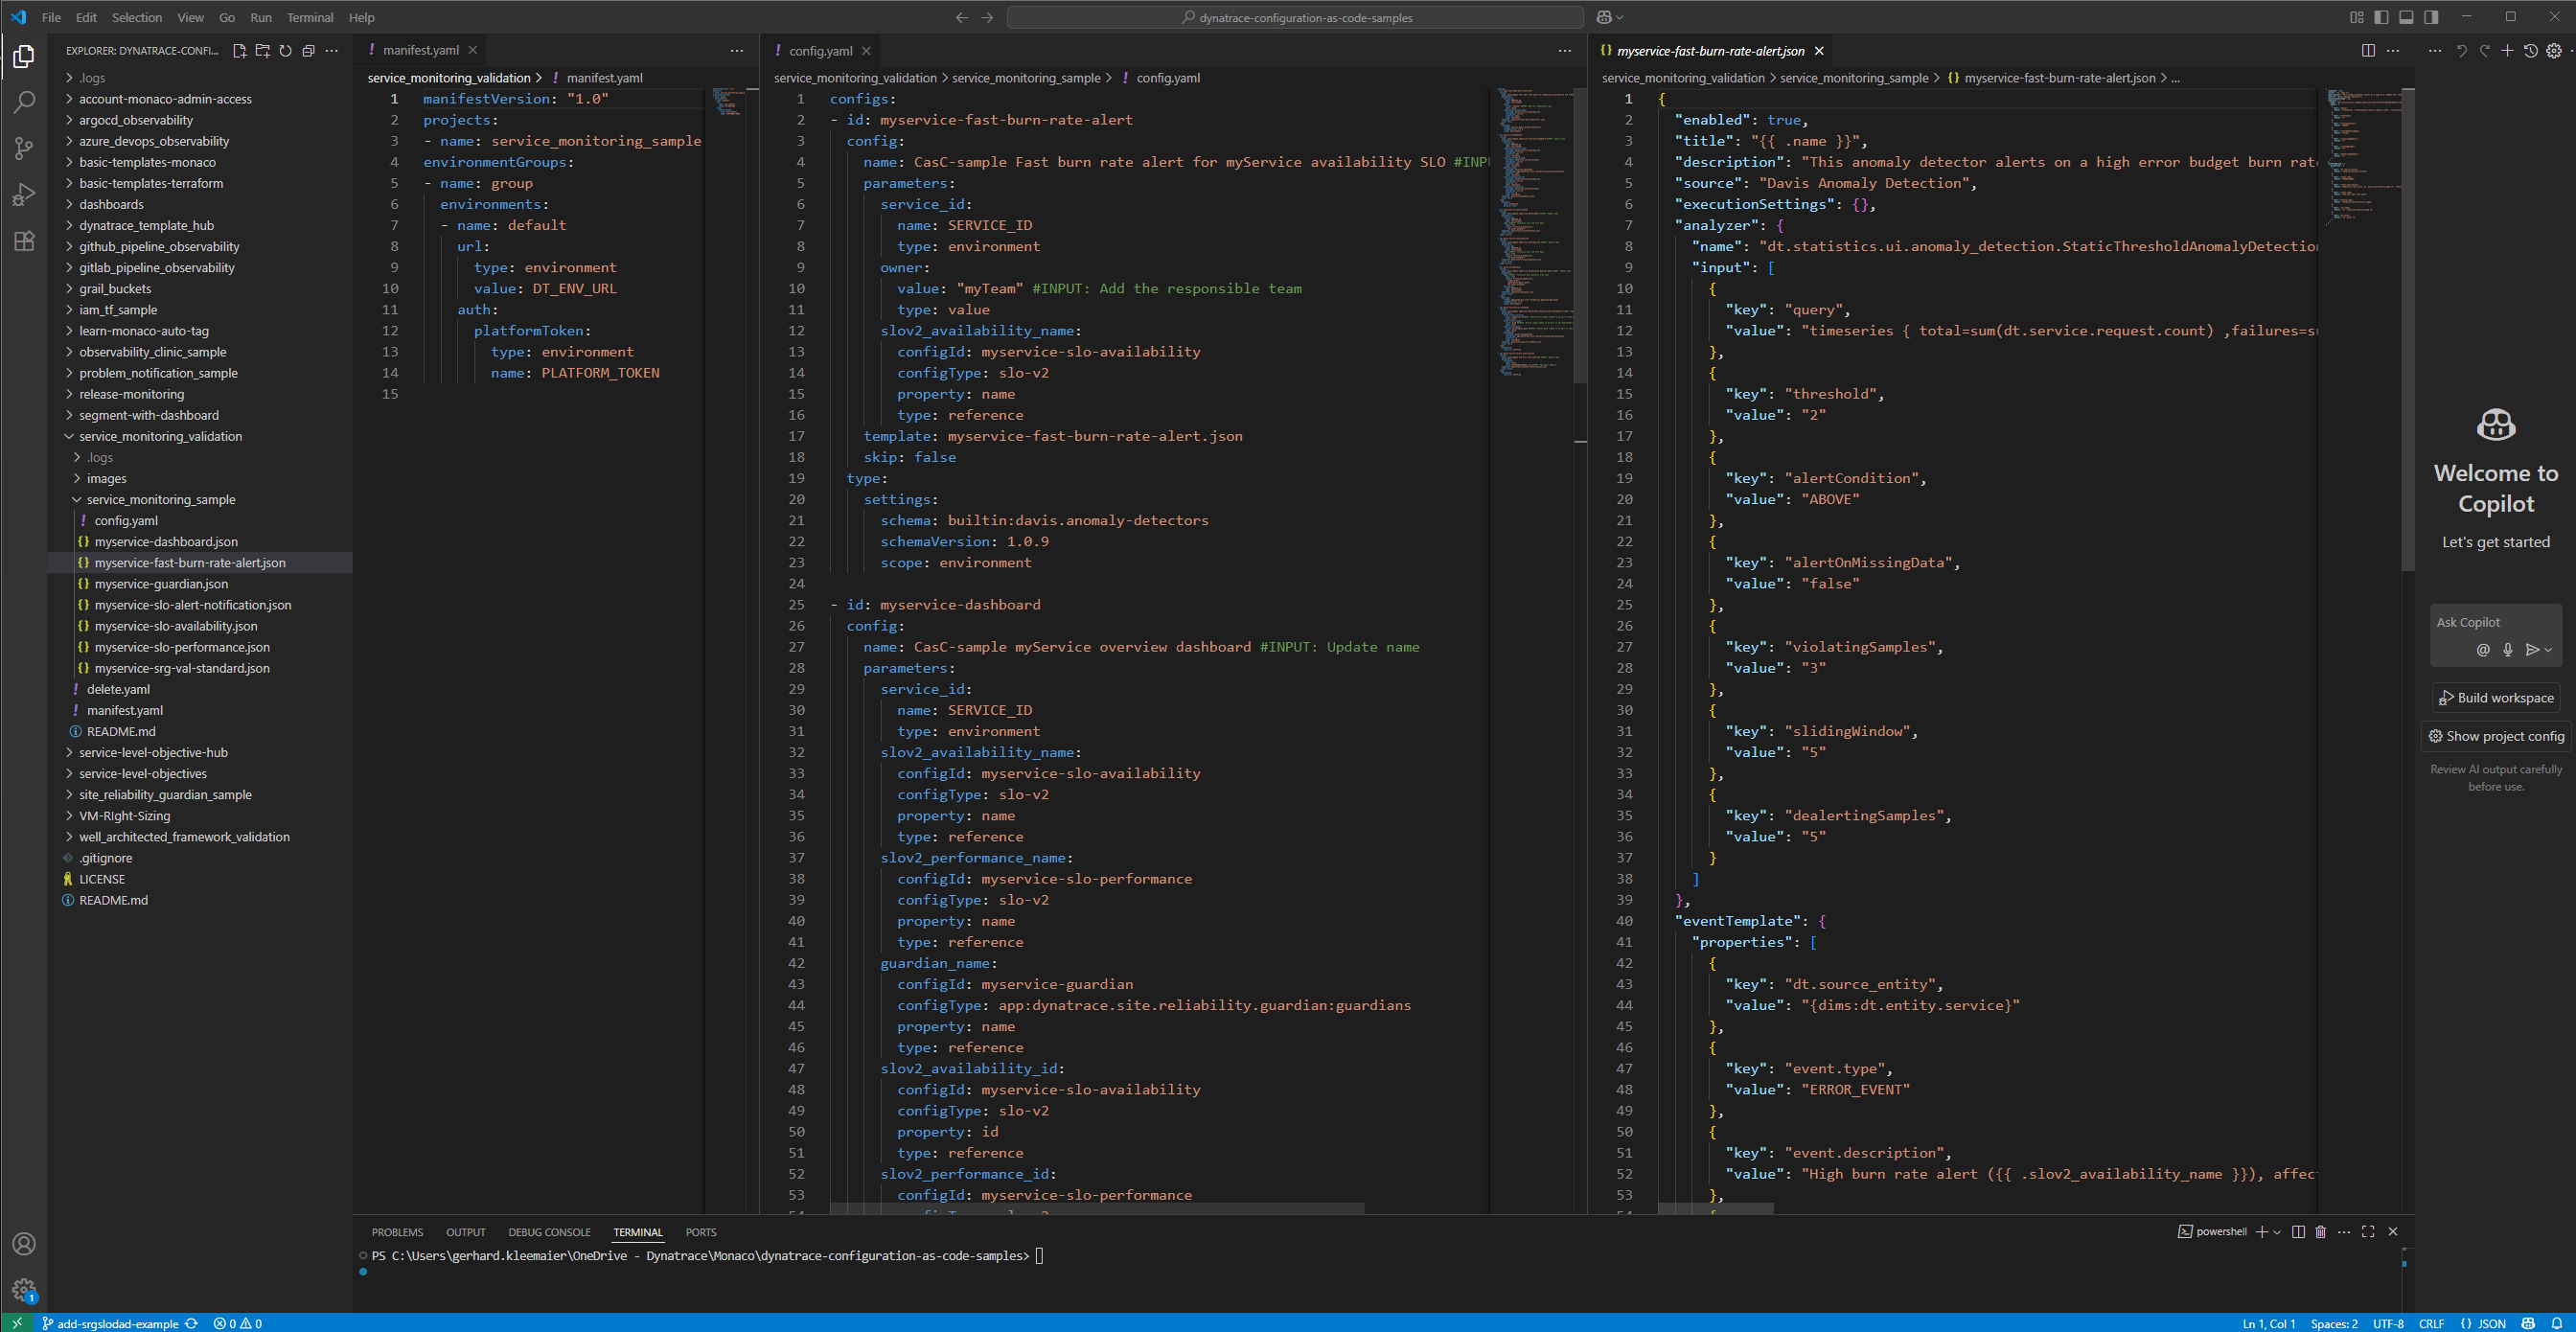Open the Accounts menu in activity bar
Viewport: 2576px width, 1332px height.
[x=24, y=1244]
